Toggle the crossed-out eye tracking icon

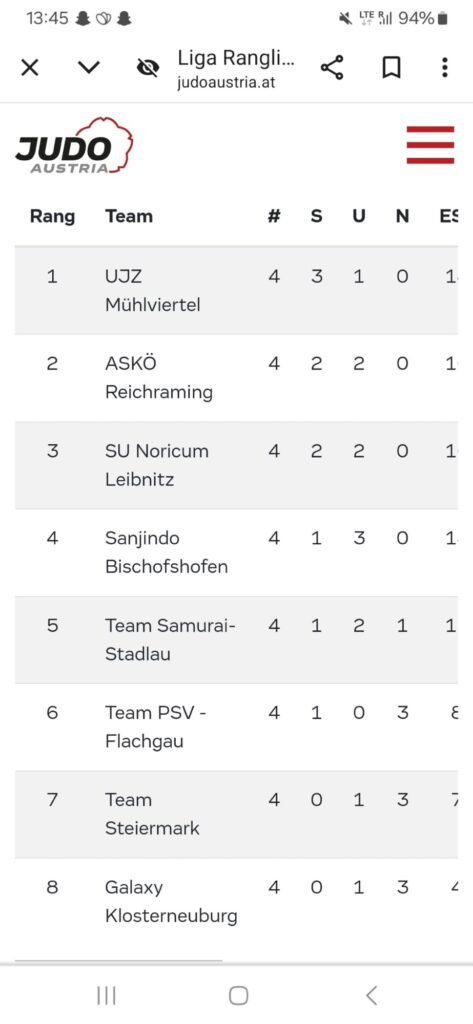pyautogui.click(x=148, y=67)
